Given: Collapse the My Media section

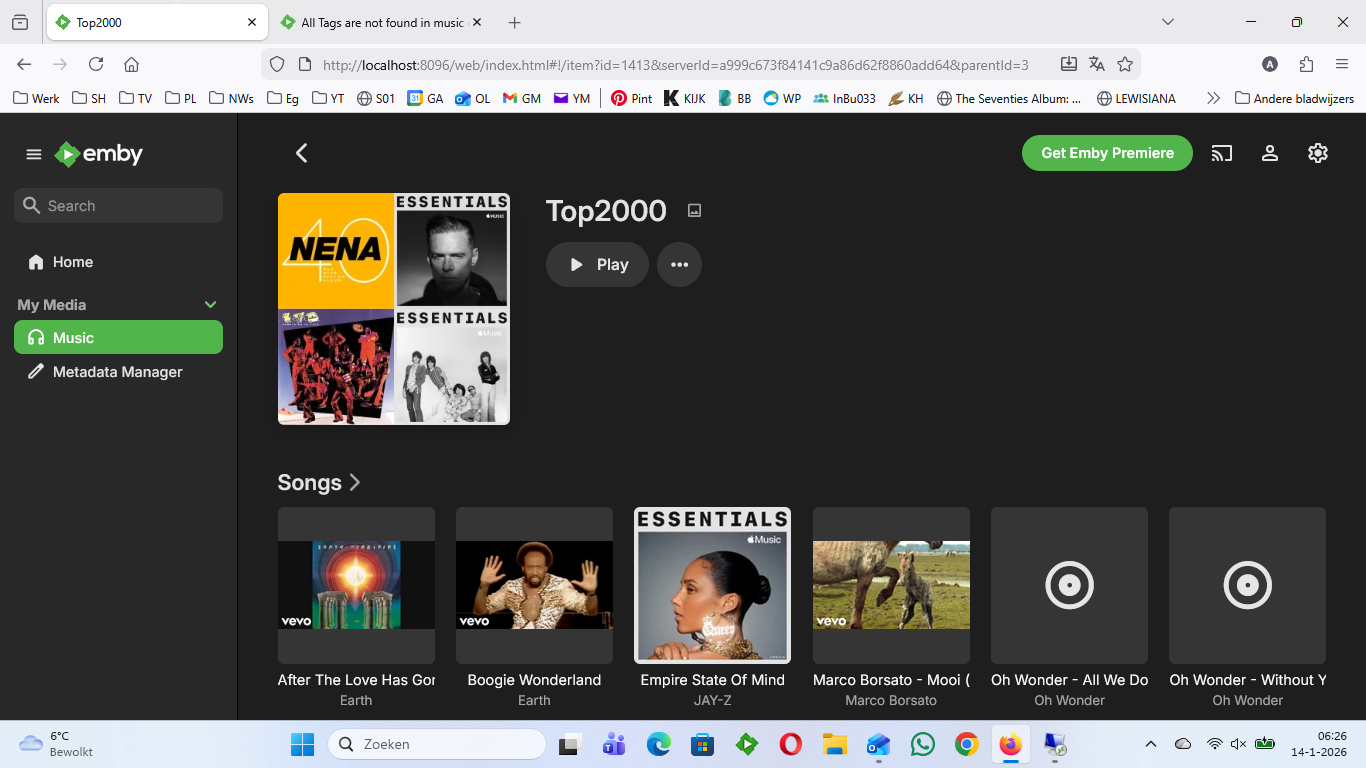Looking at the screenshot, I should 210,304.
